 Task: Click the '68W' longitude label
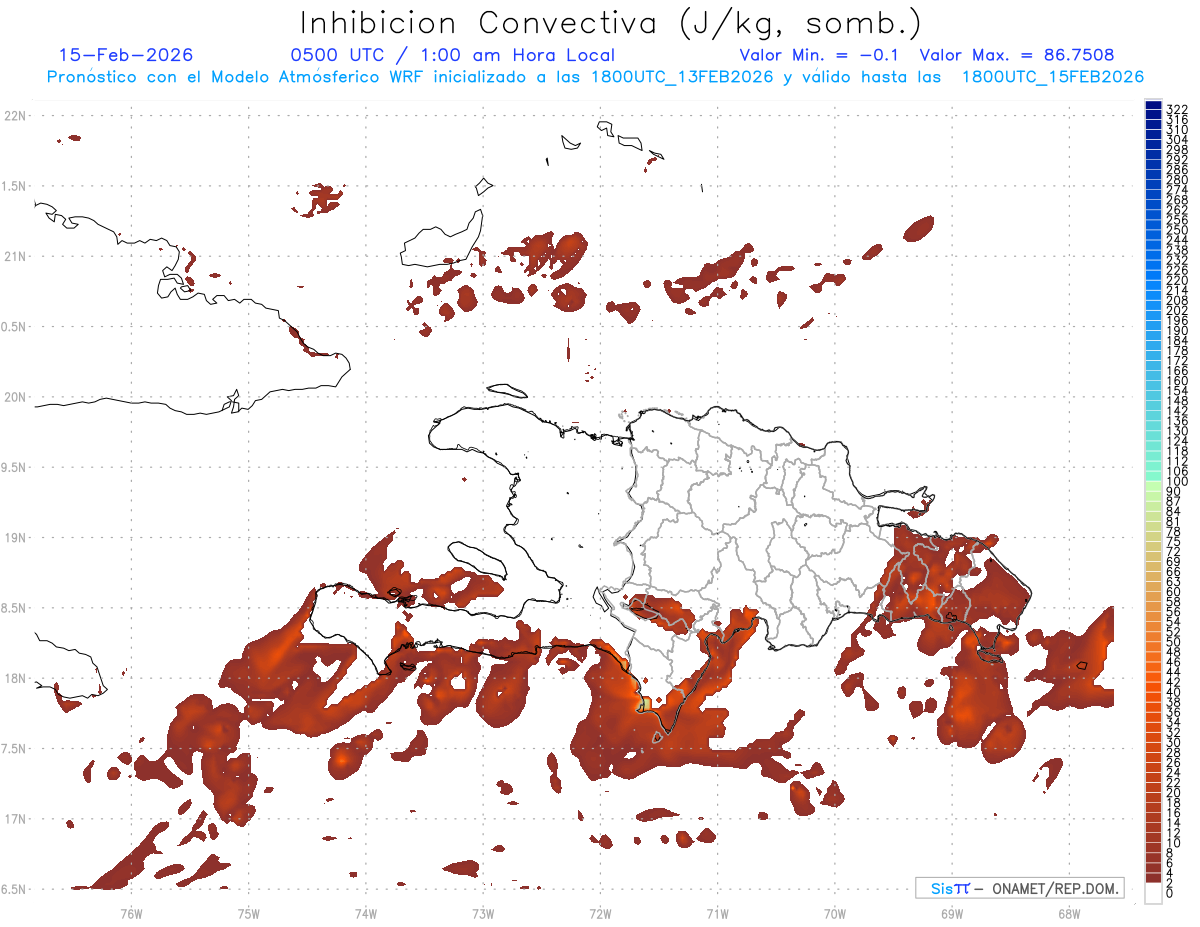click(x=1069, y=913)
